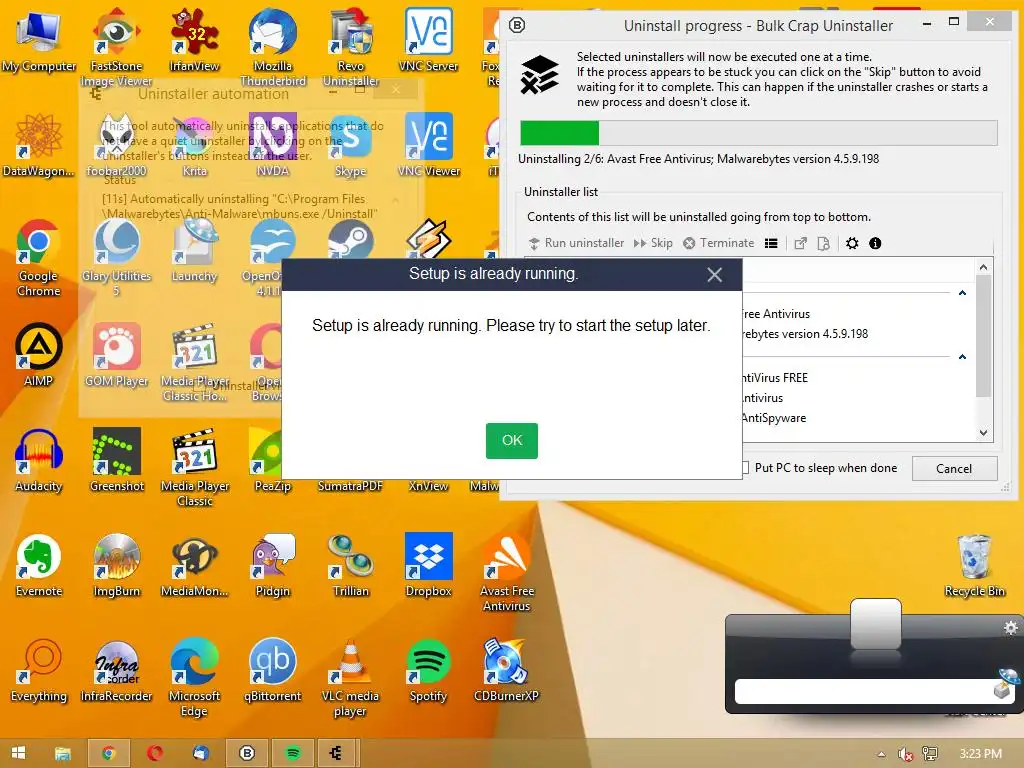Screen dimensions: 1024x768
Task: Click OK in Setup is already running dialog
Action: coord(511,441)
